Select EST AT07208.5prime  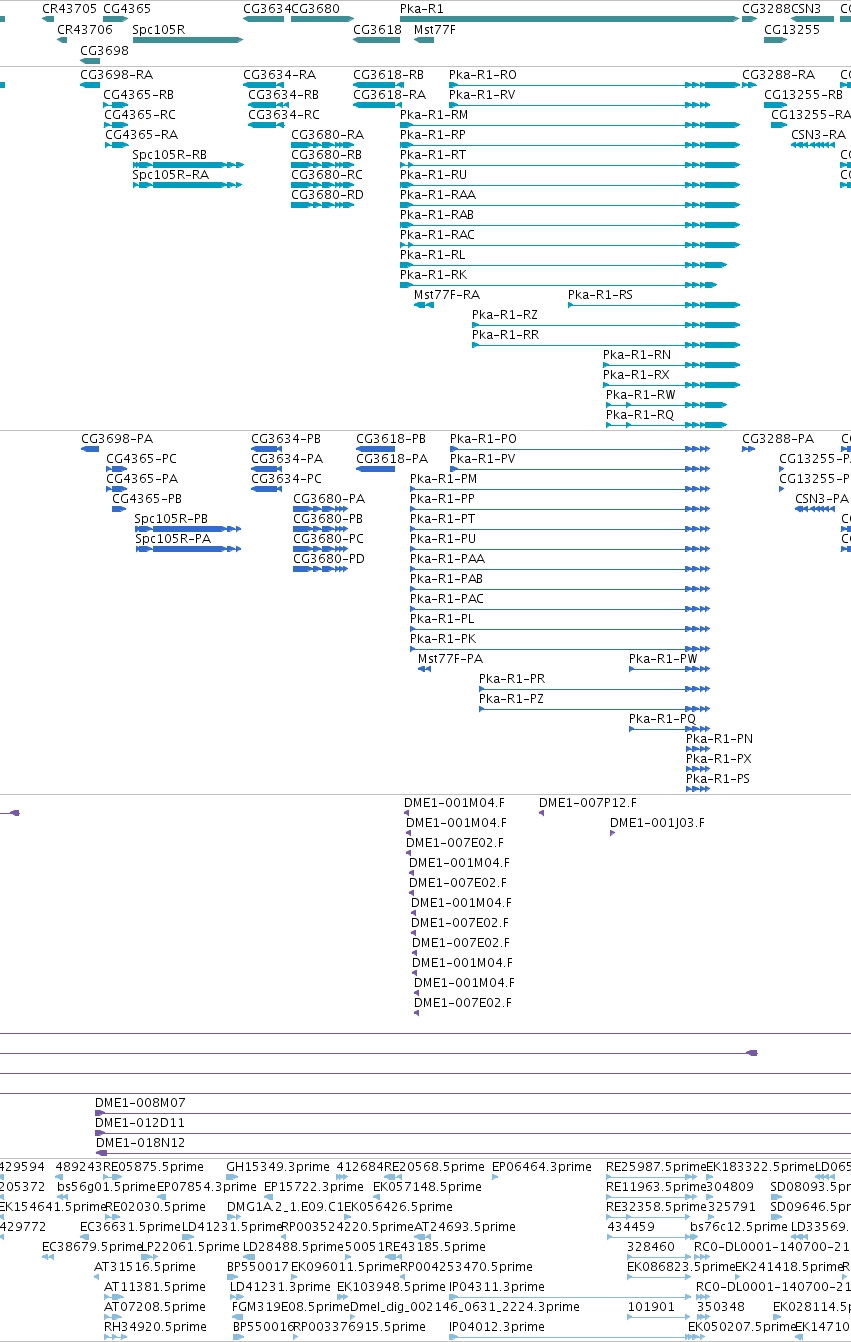point(155,1307)
